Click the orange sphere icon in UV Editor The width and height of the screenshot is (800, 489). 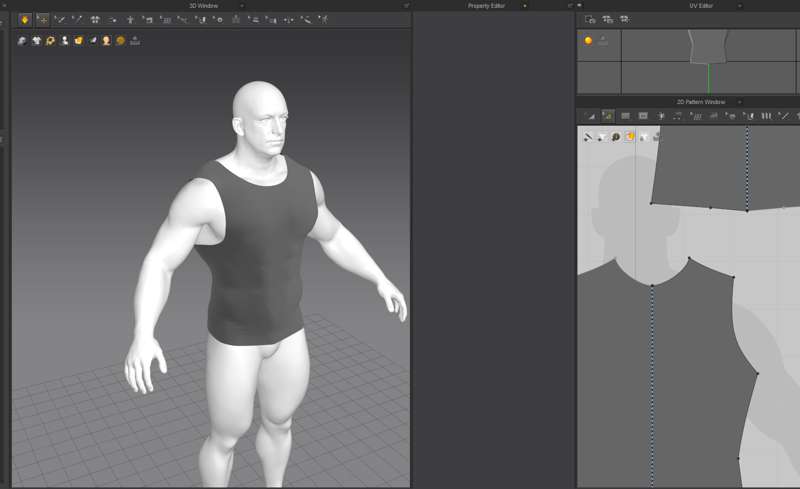(x=588, y=41)
